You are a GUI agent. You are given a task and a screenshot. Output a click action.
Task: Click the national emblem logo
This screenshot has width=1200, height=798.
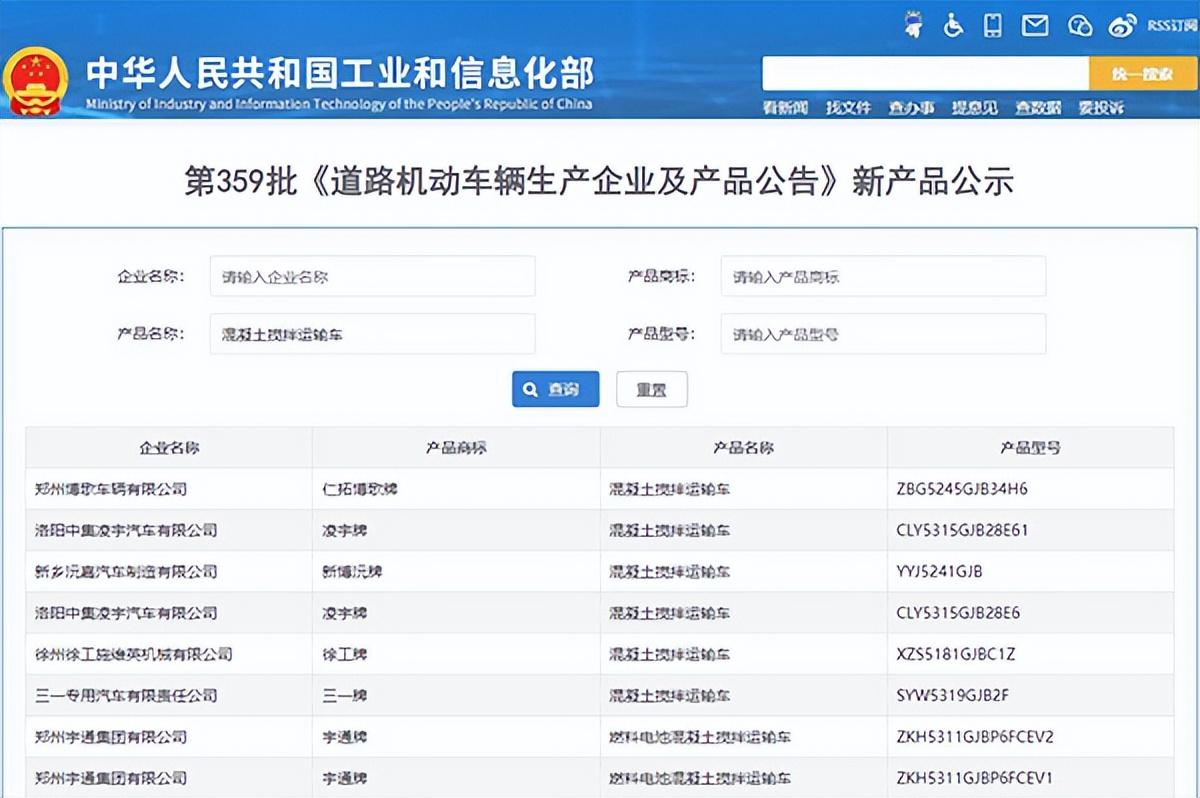[36, 82]
